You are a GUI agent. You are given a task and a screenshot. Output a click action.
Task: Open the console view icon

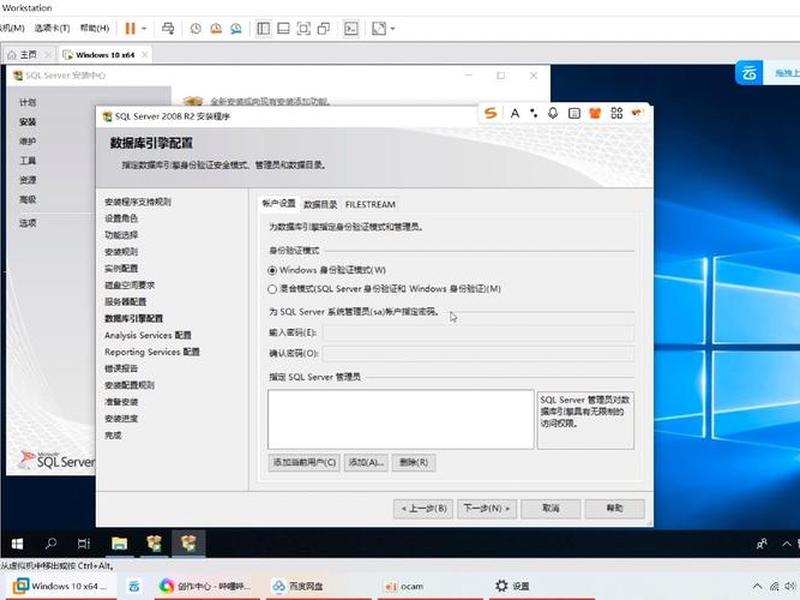[x=351, y=29]
